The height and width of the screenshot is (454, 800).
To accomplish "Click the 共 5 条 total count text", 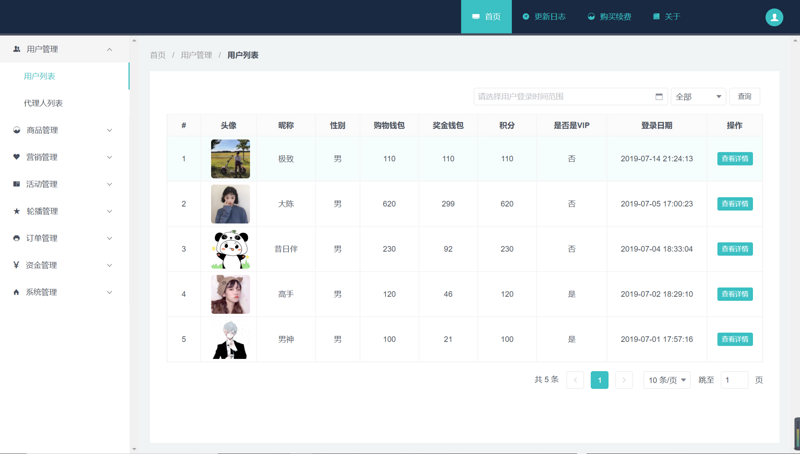I will [x=546, y=380].
